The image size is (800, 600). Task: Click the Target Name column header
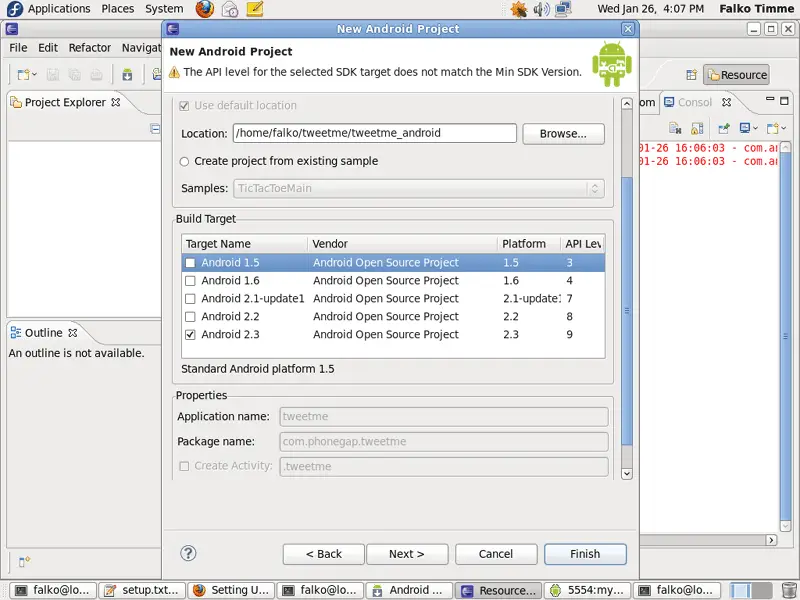(244, 244)
